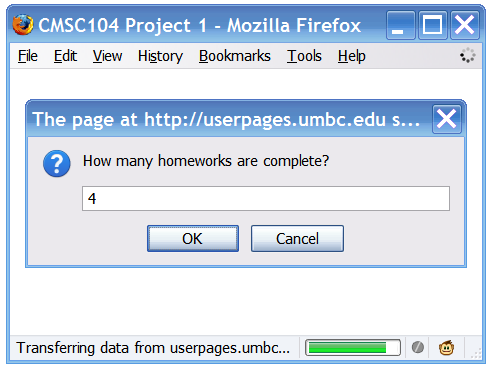Close the prompt dialog with X

[447, 119]
